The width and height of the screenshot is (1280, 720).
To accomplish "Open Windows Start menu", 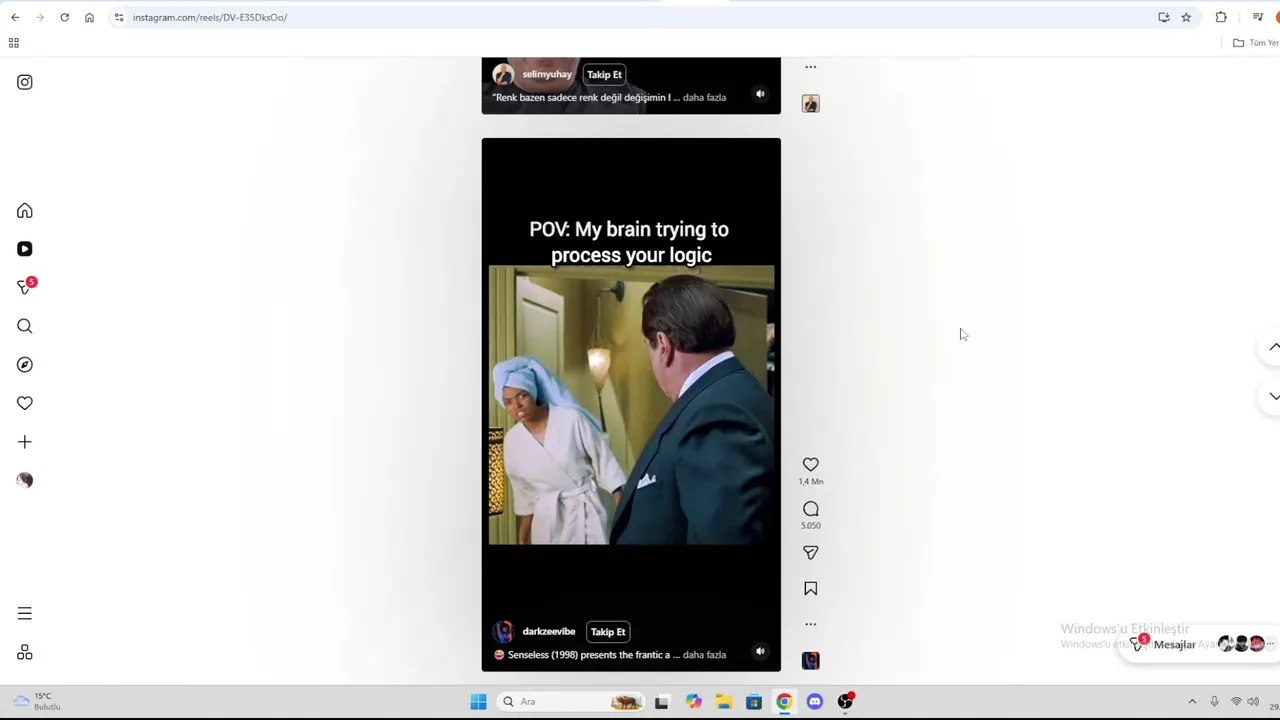I will click(478, 702).
